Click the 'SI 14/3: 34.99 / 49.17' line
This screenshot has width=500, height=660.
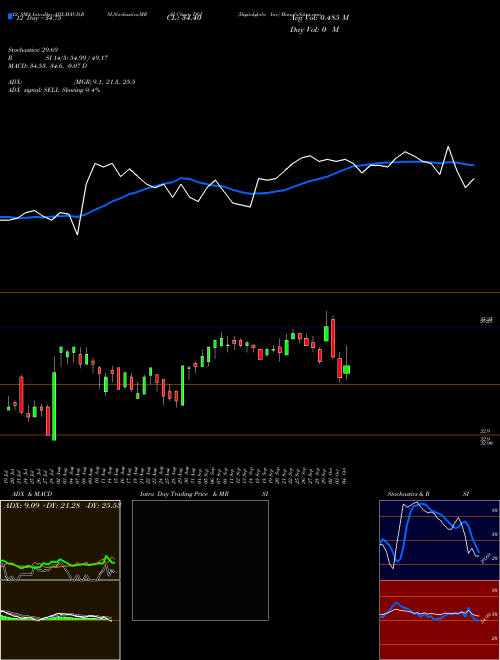[77, 58]
